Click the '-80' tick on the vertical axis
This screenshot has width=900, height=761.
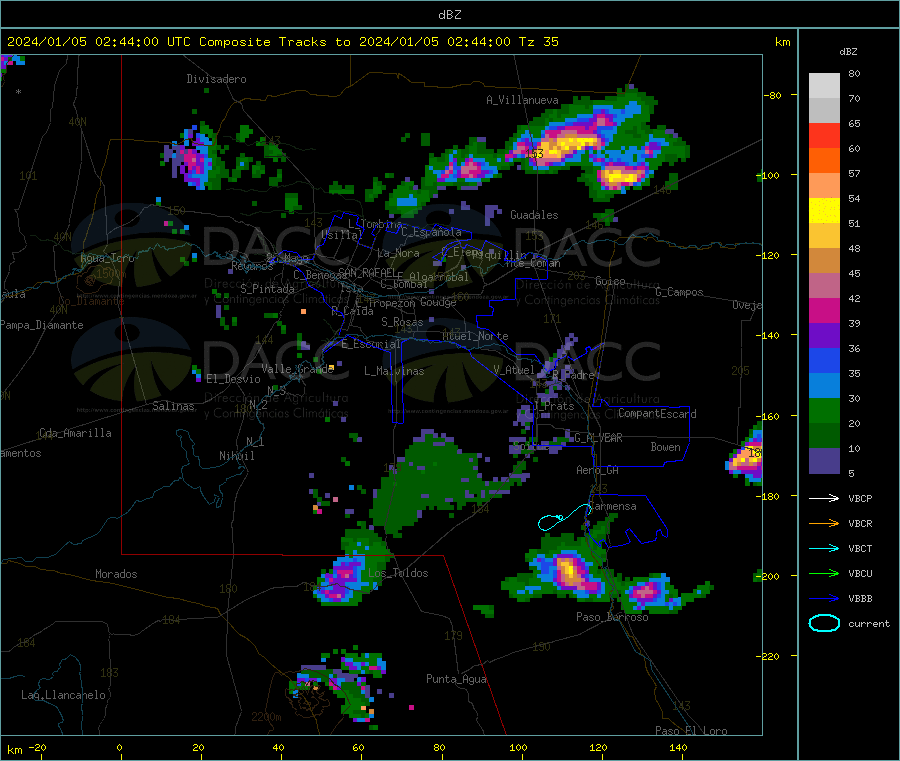(773, 95)
